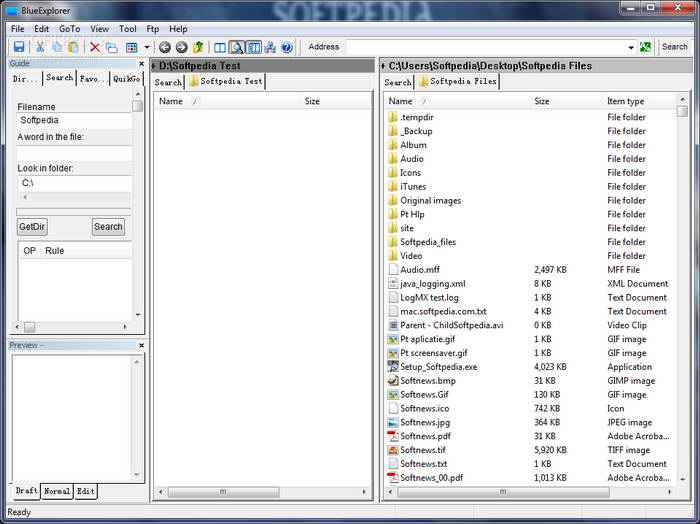The height and width of the screenshot is (524, 700).
Task: Expand the Address bar dropdown
Action: point(631,47)
